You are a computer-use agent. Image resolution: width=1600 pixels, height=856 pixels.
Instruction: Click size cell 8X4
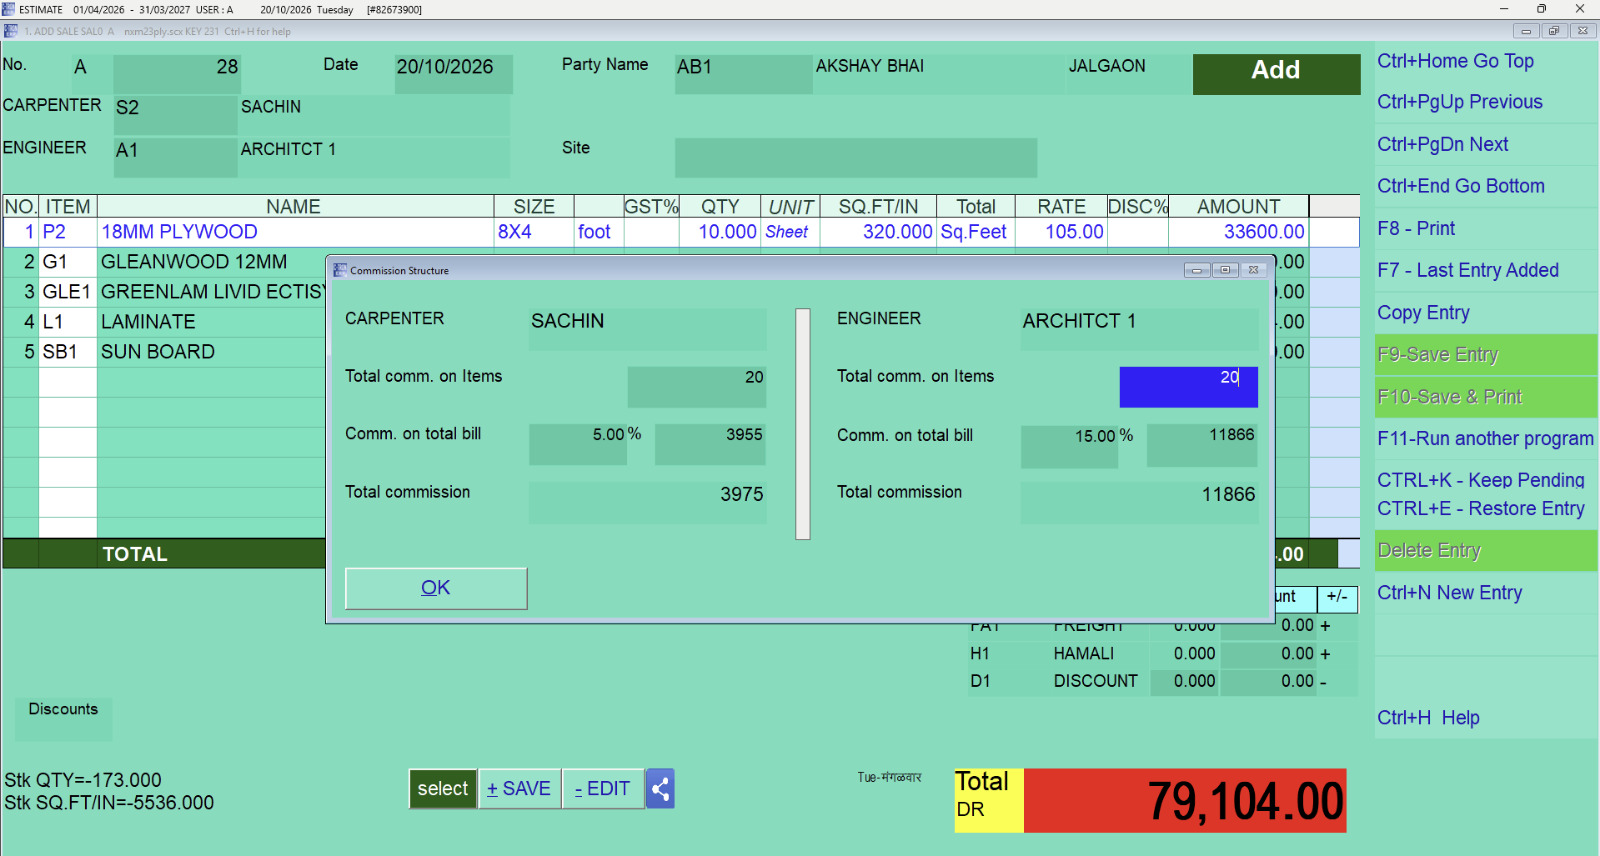click(x=534, y=232)
